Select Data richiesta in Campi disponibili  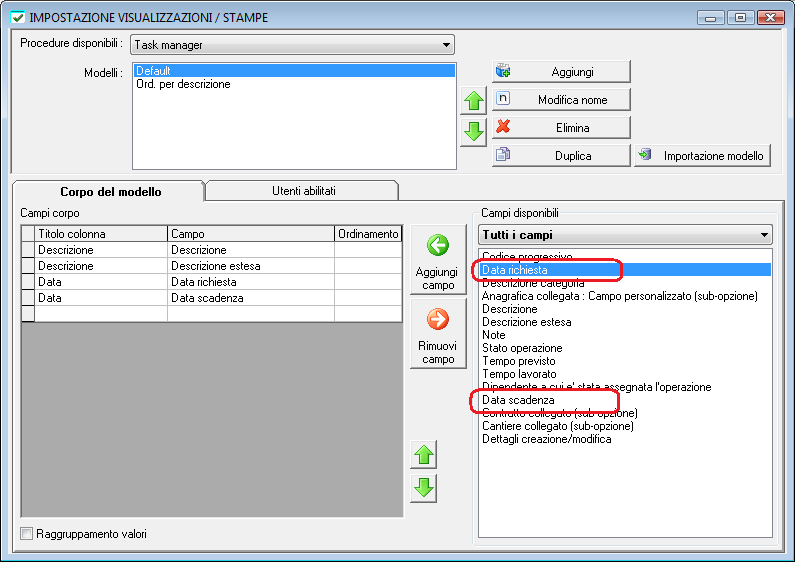625,269
